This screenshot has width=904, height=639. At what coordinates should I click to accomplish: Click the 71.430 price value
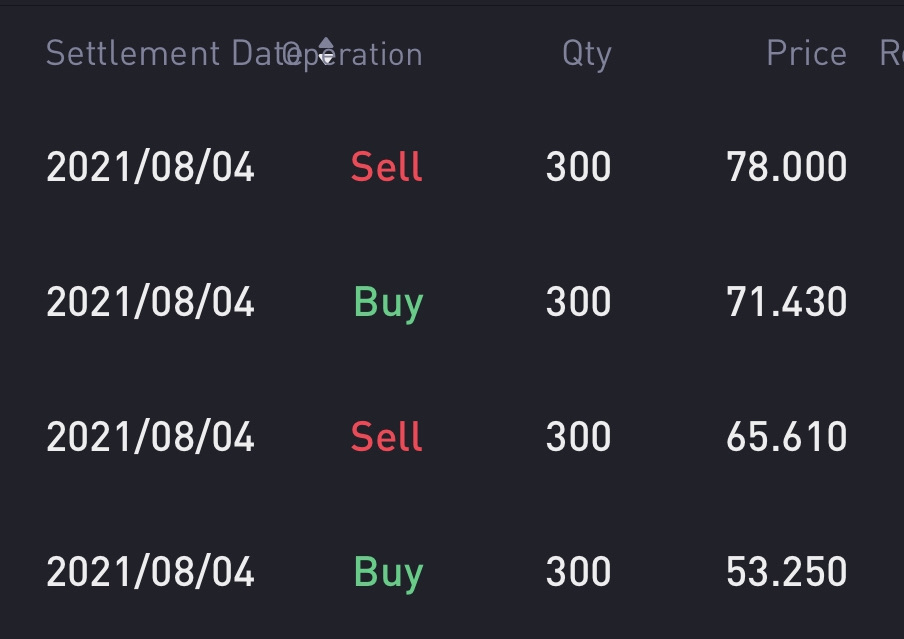click(786, 302)
